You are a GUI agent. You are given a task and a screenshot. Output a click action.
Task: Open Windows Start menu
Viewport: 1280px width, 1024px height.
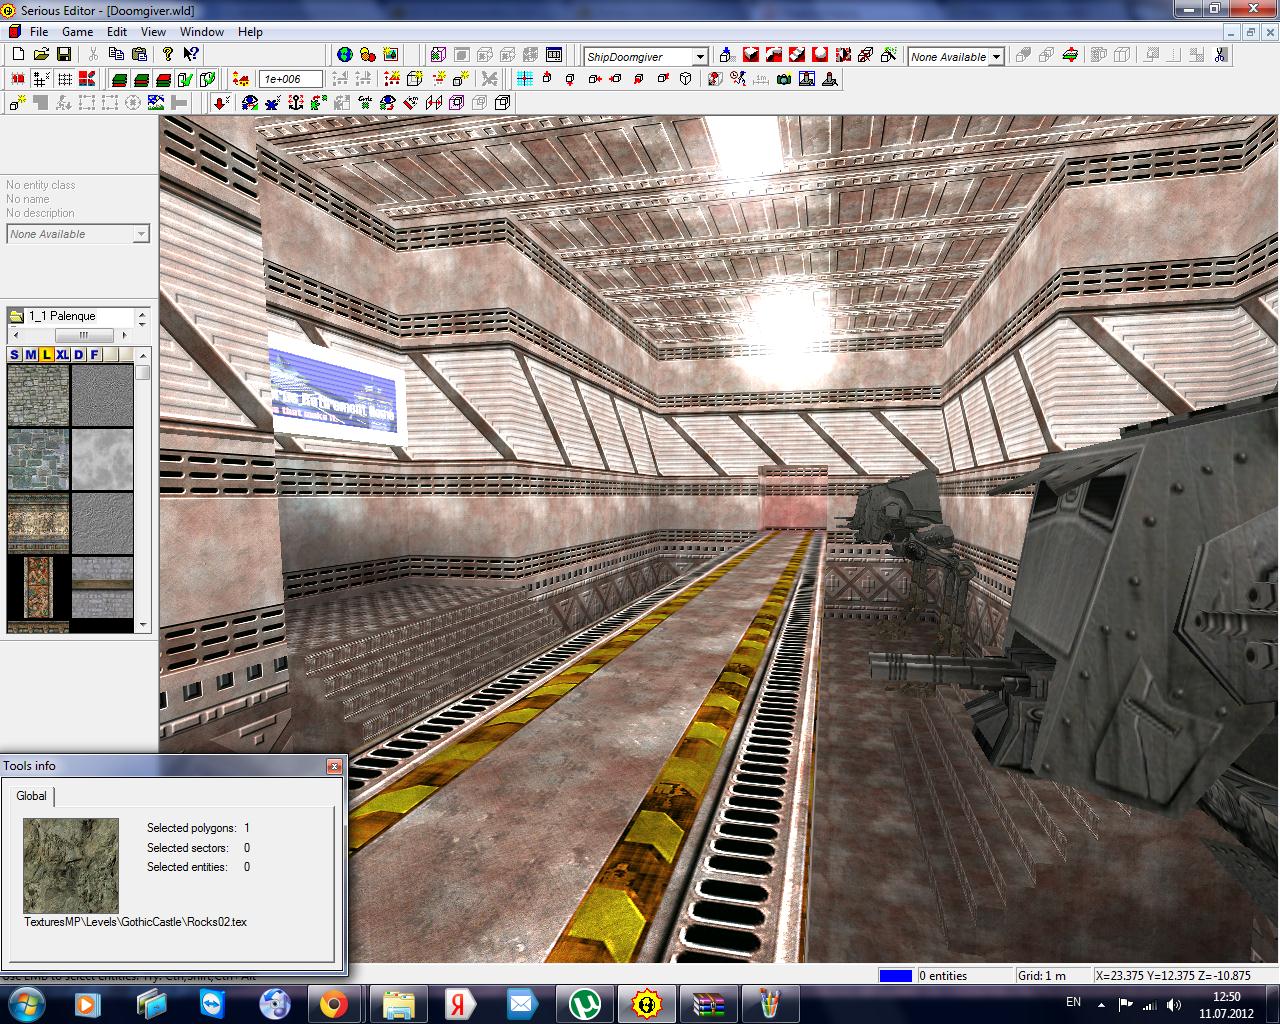click(x=26, y=1003)
